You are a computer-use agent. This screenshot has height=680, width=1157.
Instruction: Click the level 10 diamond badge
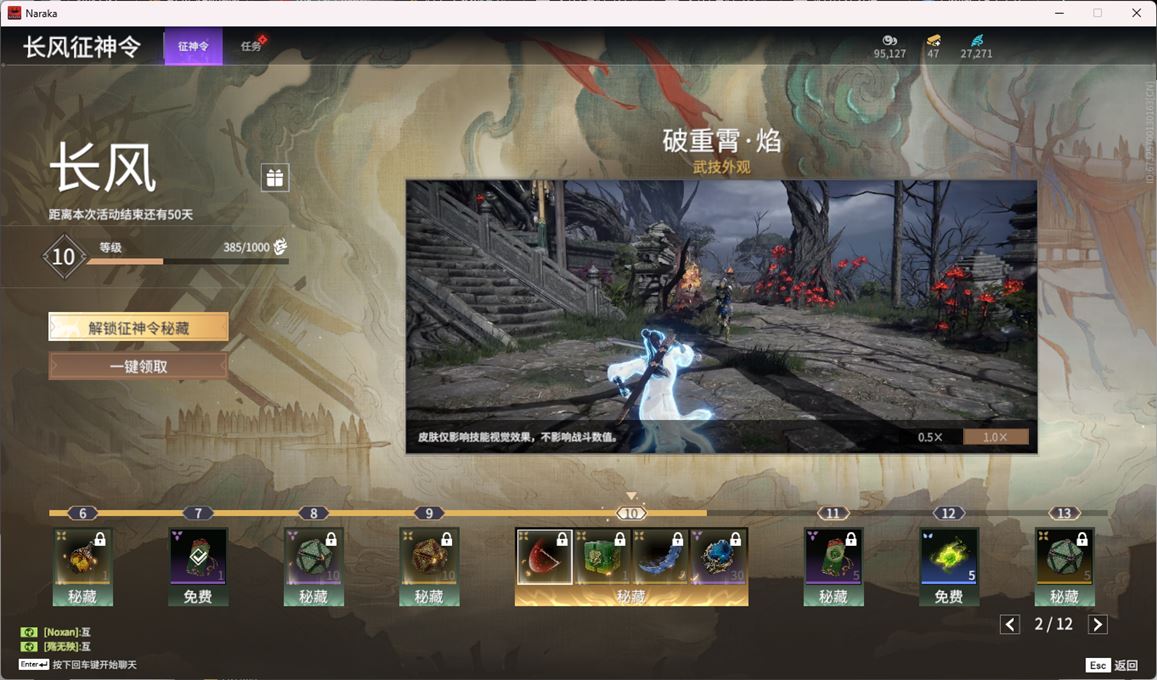tap(63, 256)
